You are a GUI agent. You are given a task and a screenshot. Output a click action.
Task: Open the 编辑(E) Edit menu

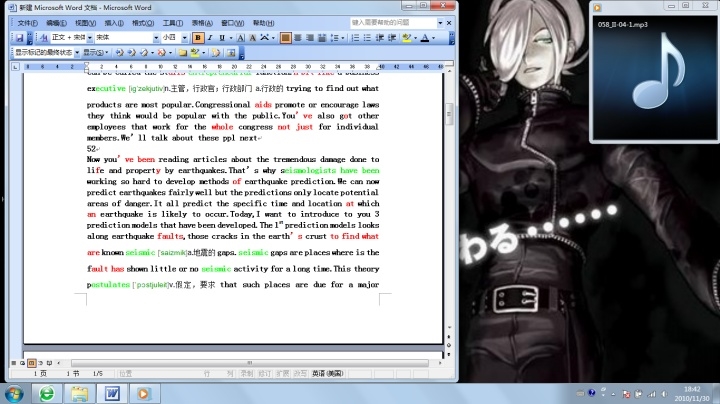coord(56,23)
